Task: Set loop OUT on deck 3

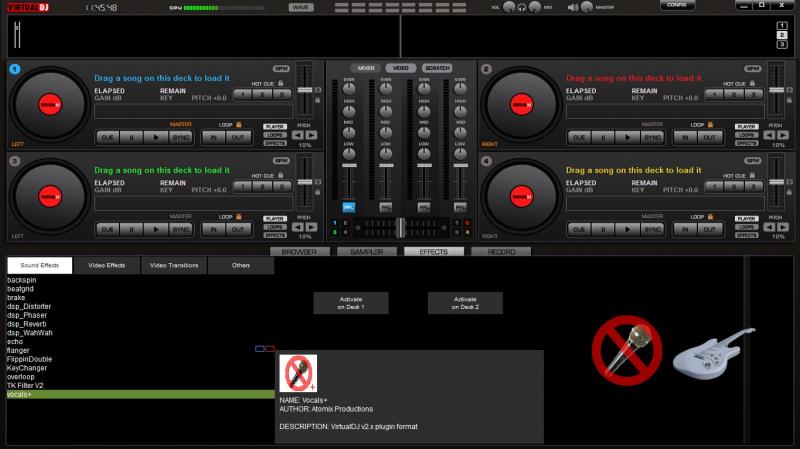Action: click(x=238, y=230)
